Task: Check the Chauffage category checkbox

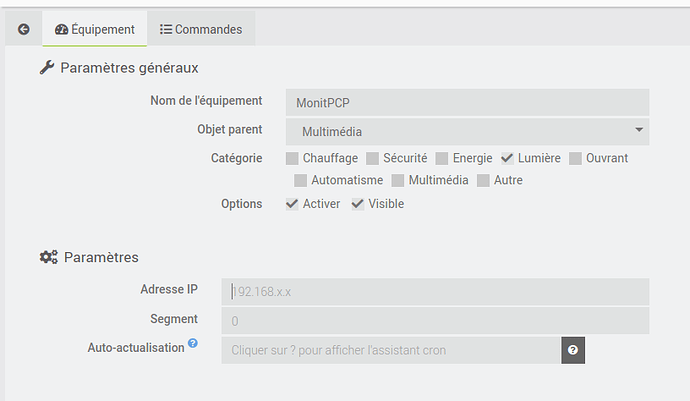Action: (x=292, y=158)
